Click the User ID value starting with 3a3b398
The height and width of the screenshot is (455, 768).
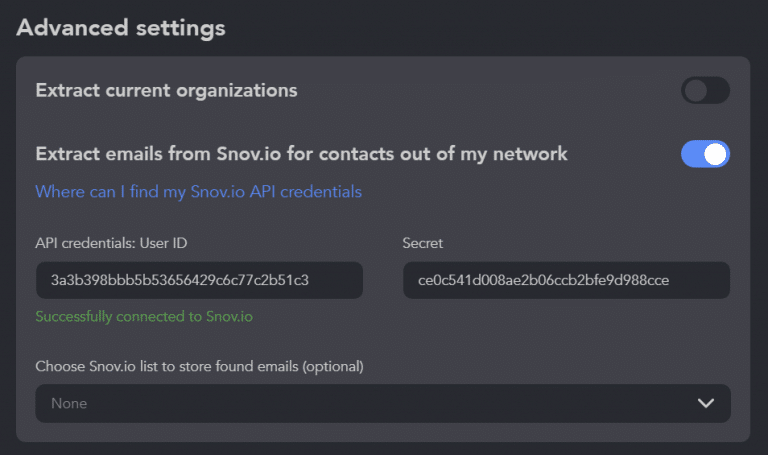point(179,281)
